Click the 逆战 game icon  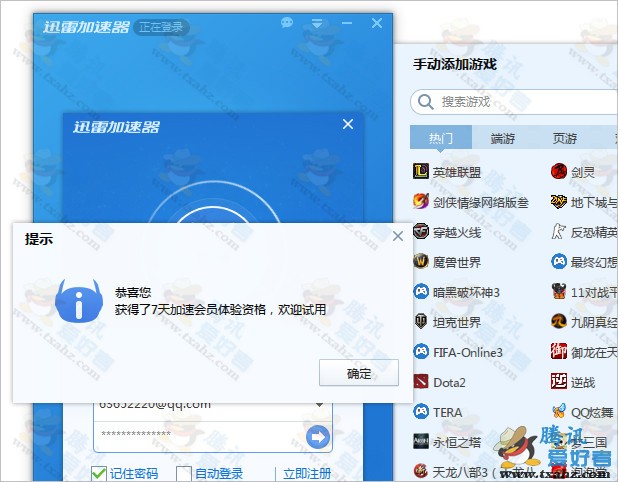point(558,382)
